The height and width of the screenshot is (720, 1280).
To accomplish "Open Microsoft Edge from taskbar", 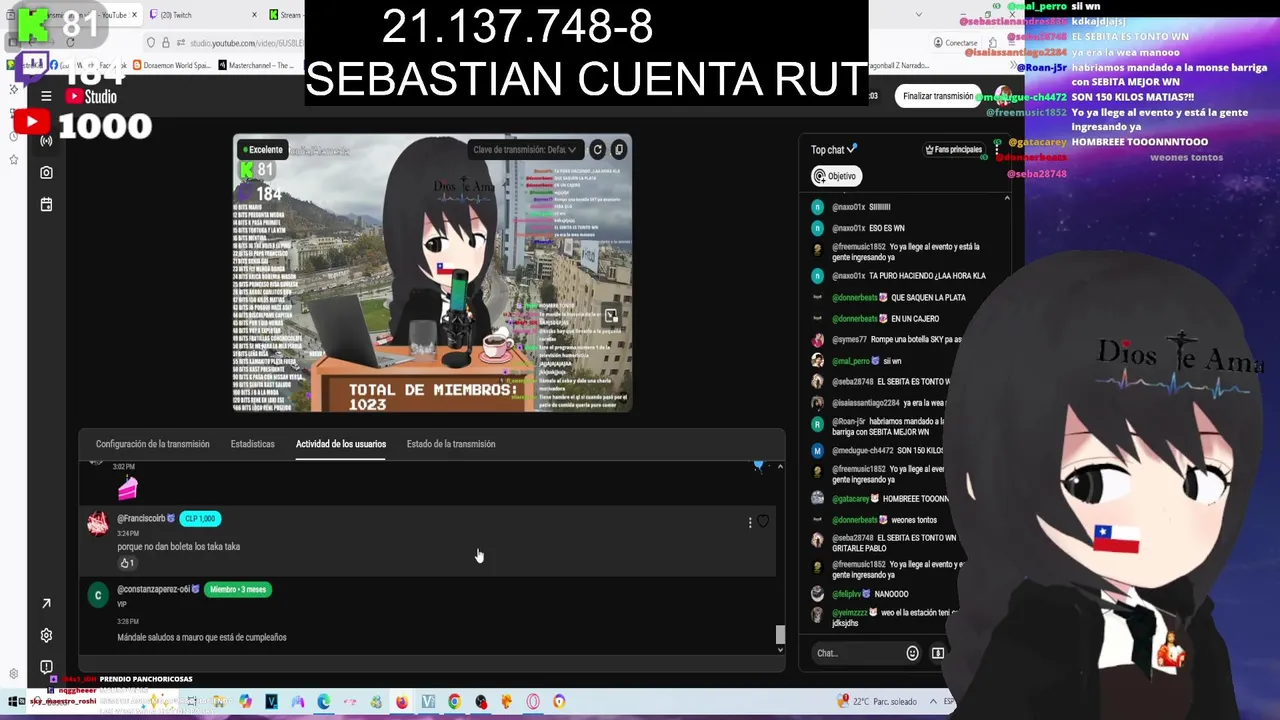I will click(x=323, y=702).
